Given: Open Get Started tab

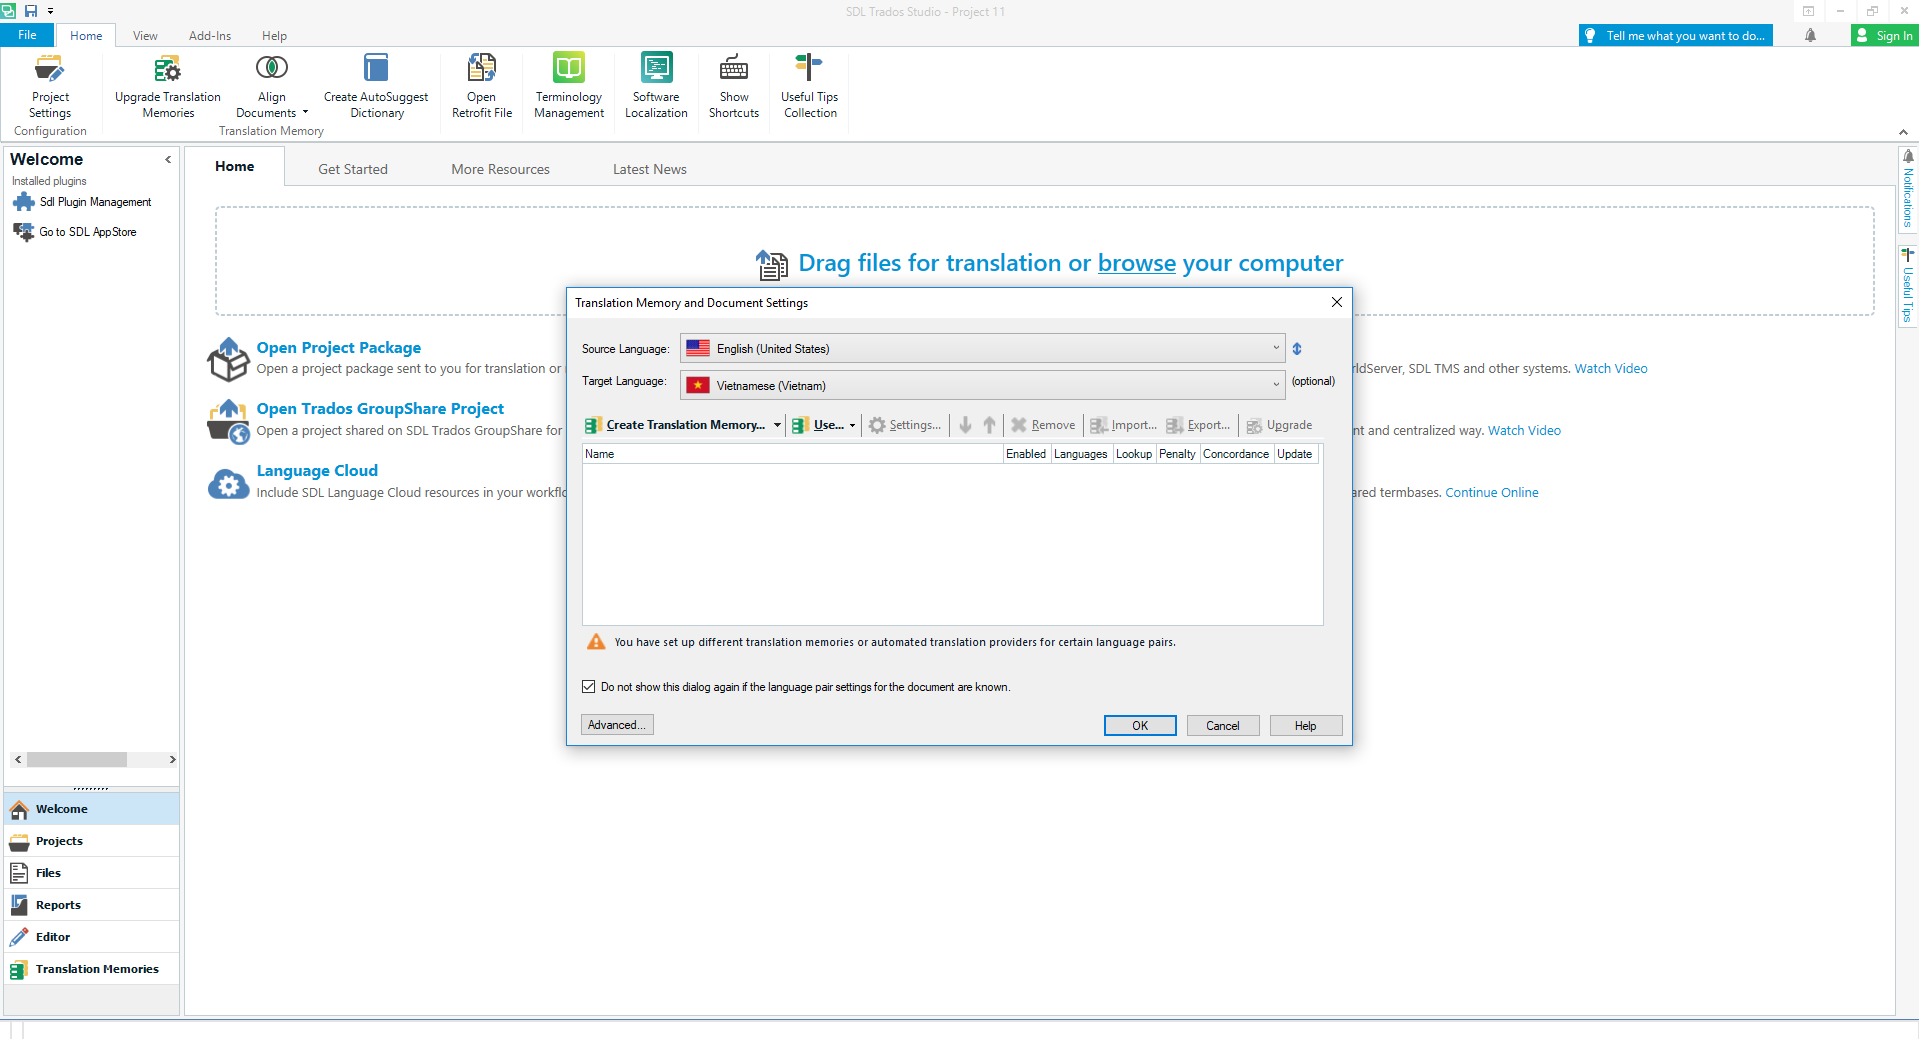Looking at the screenshot, I should 353,169.
